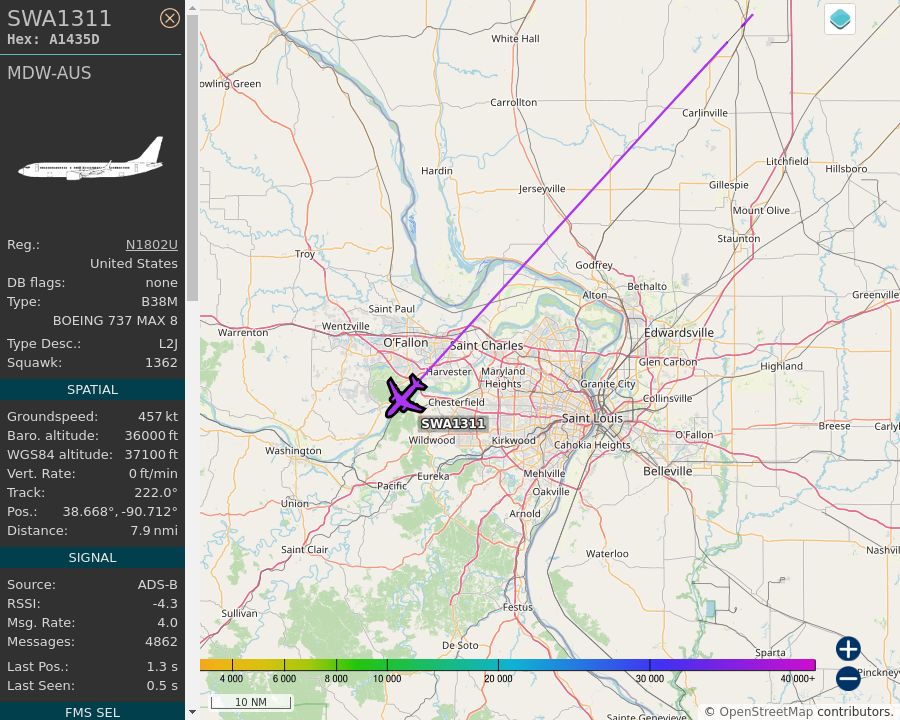Click the SIGNAL section header

(x=92, y=558)
